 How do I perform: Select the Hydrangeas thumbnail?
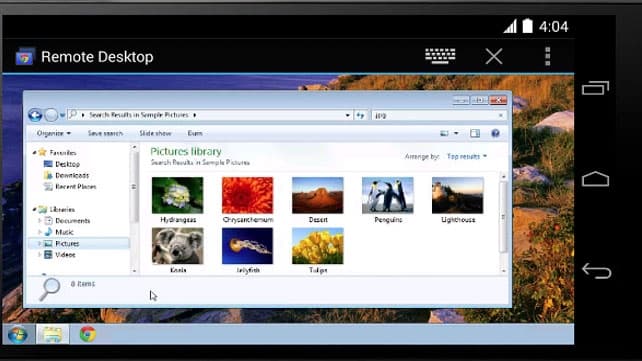click(177, 195)
